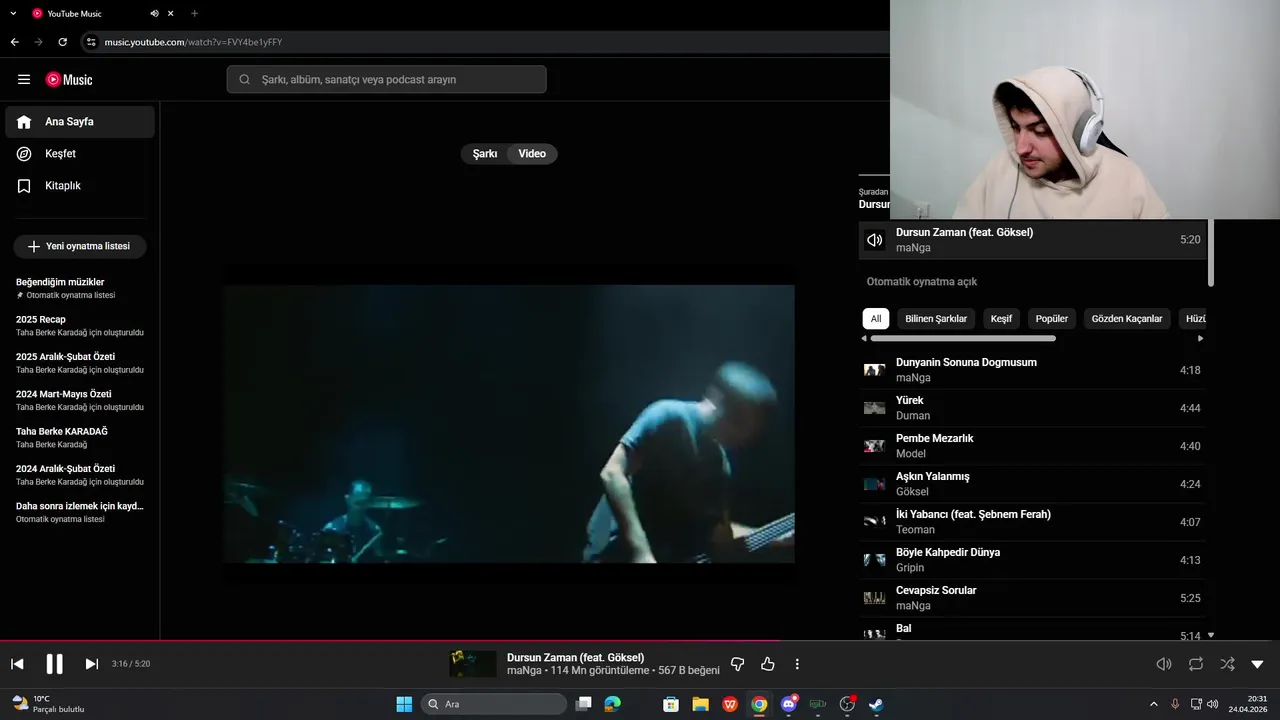The image size is (1280, 720).
Task: Go to Ana Sayfa in sidebar
Action: coord(80,122)
